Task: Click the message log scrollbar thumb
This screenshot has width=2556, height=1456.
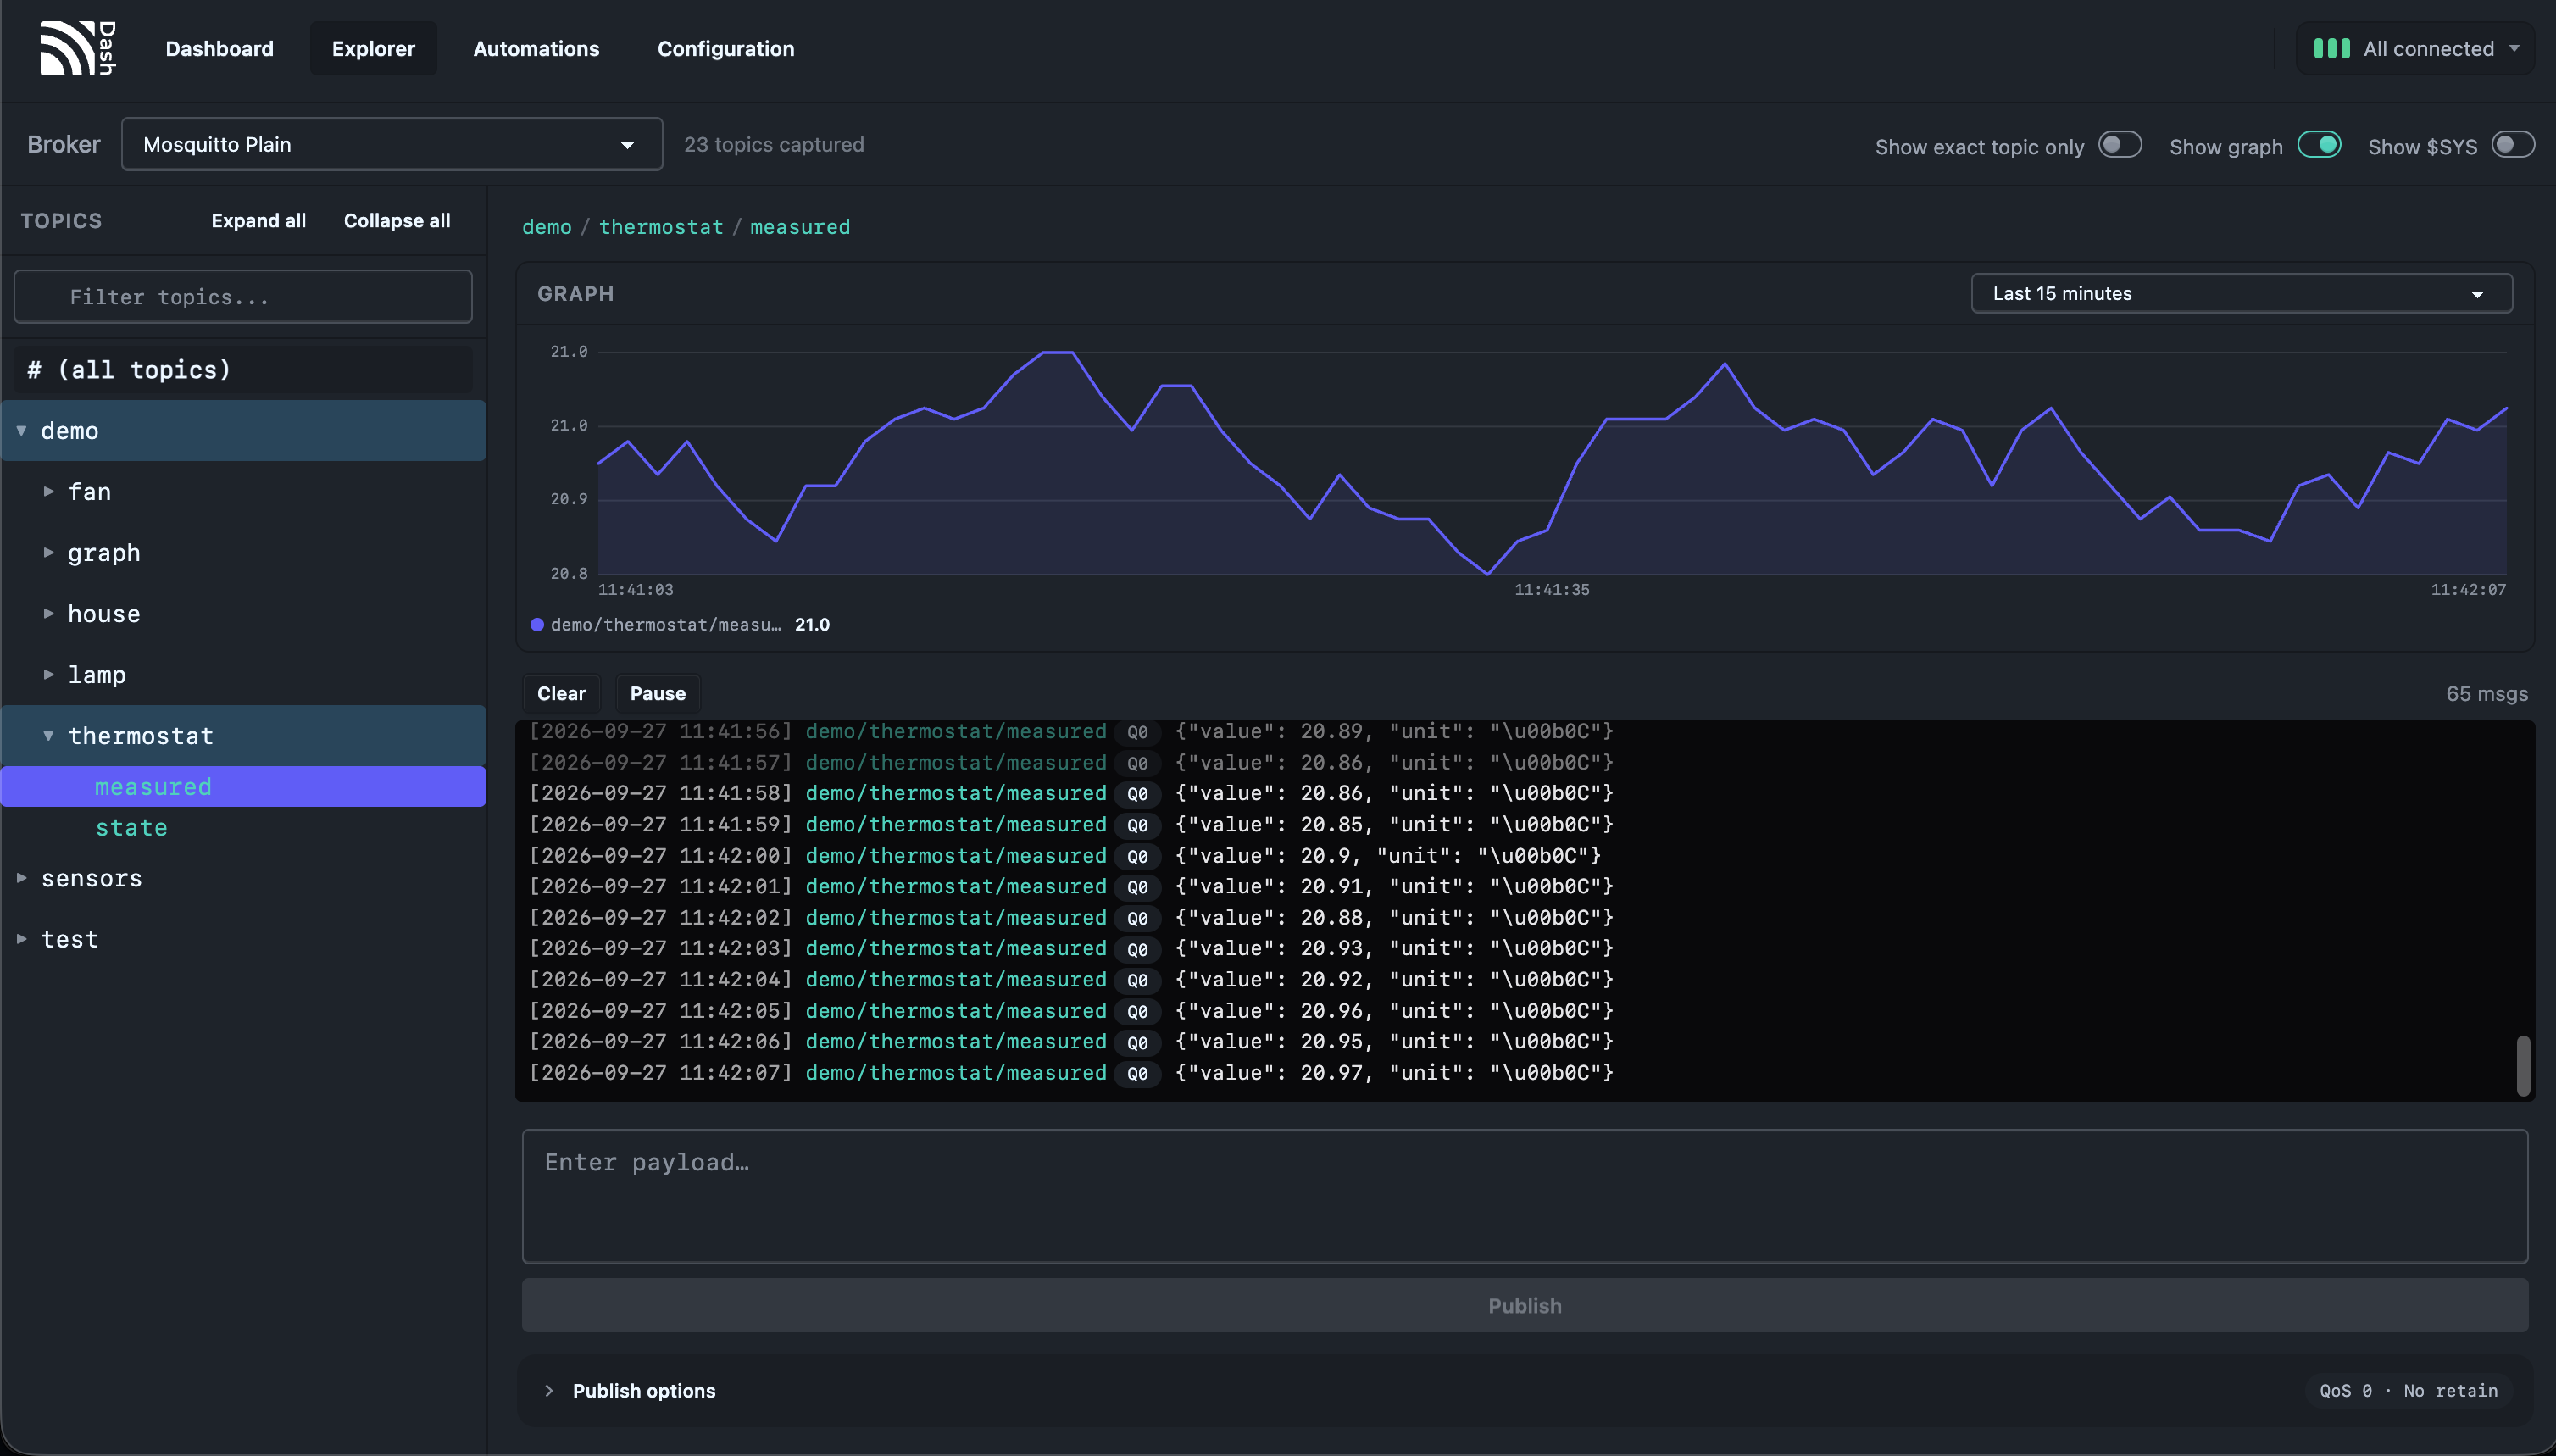Action: [2523, 1066]
